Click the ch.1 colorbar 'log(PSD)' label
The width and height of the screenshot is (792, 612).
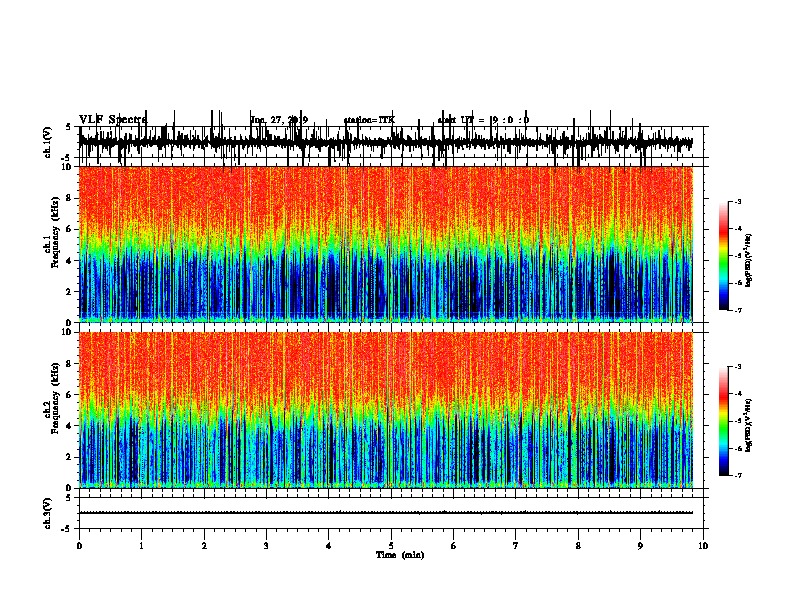749,261
